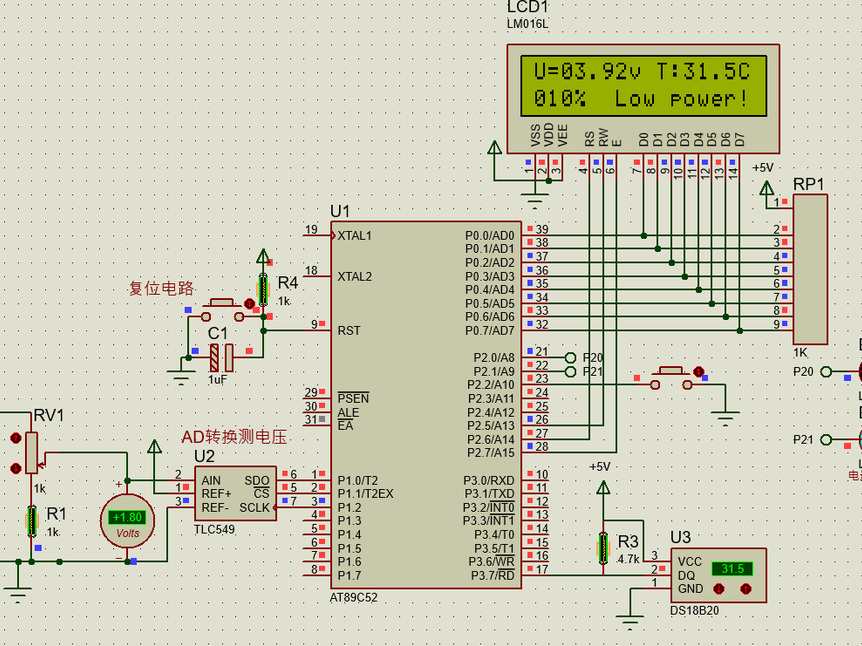
Task: Click the 'RV1' reference label
Action: (48, 415)
